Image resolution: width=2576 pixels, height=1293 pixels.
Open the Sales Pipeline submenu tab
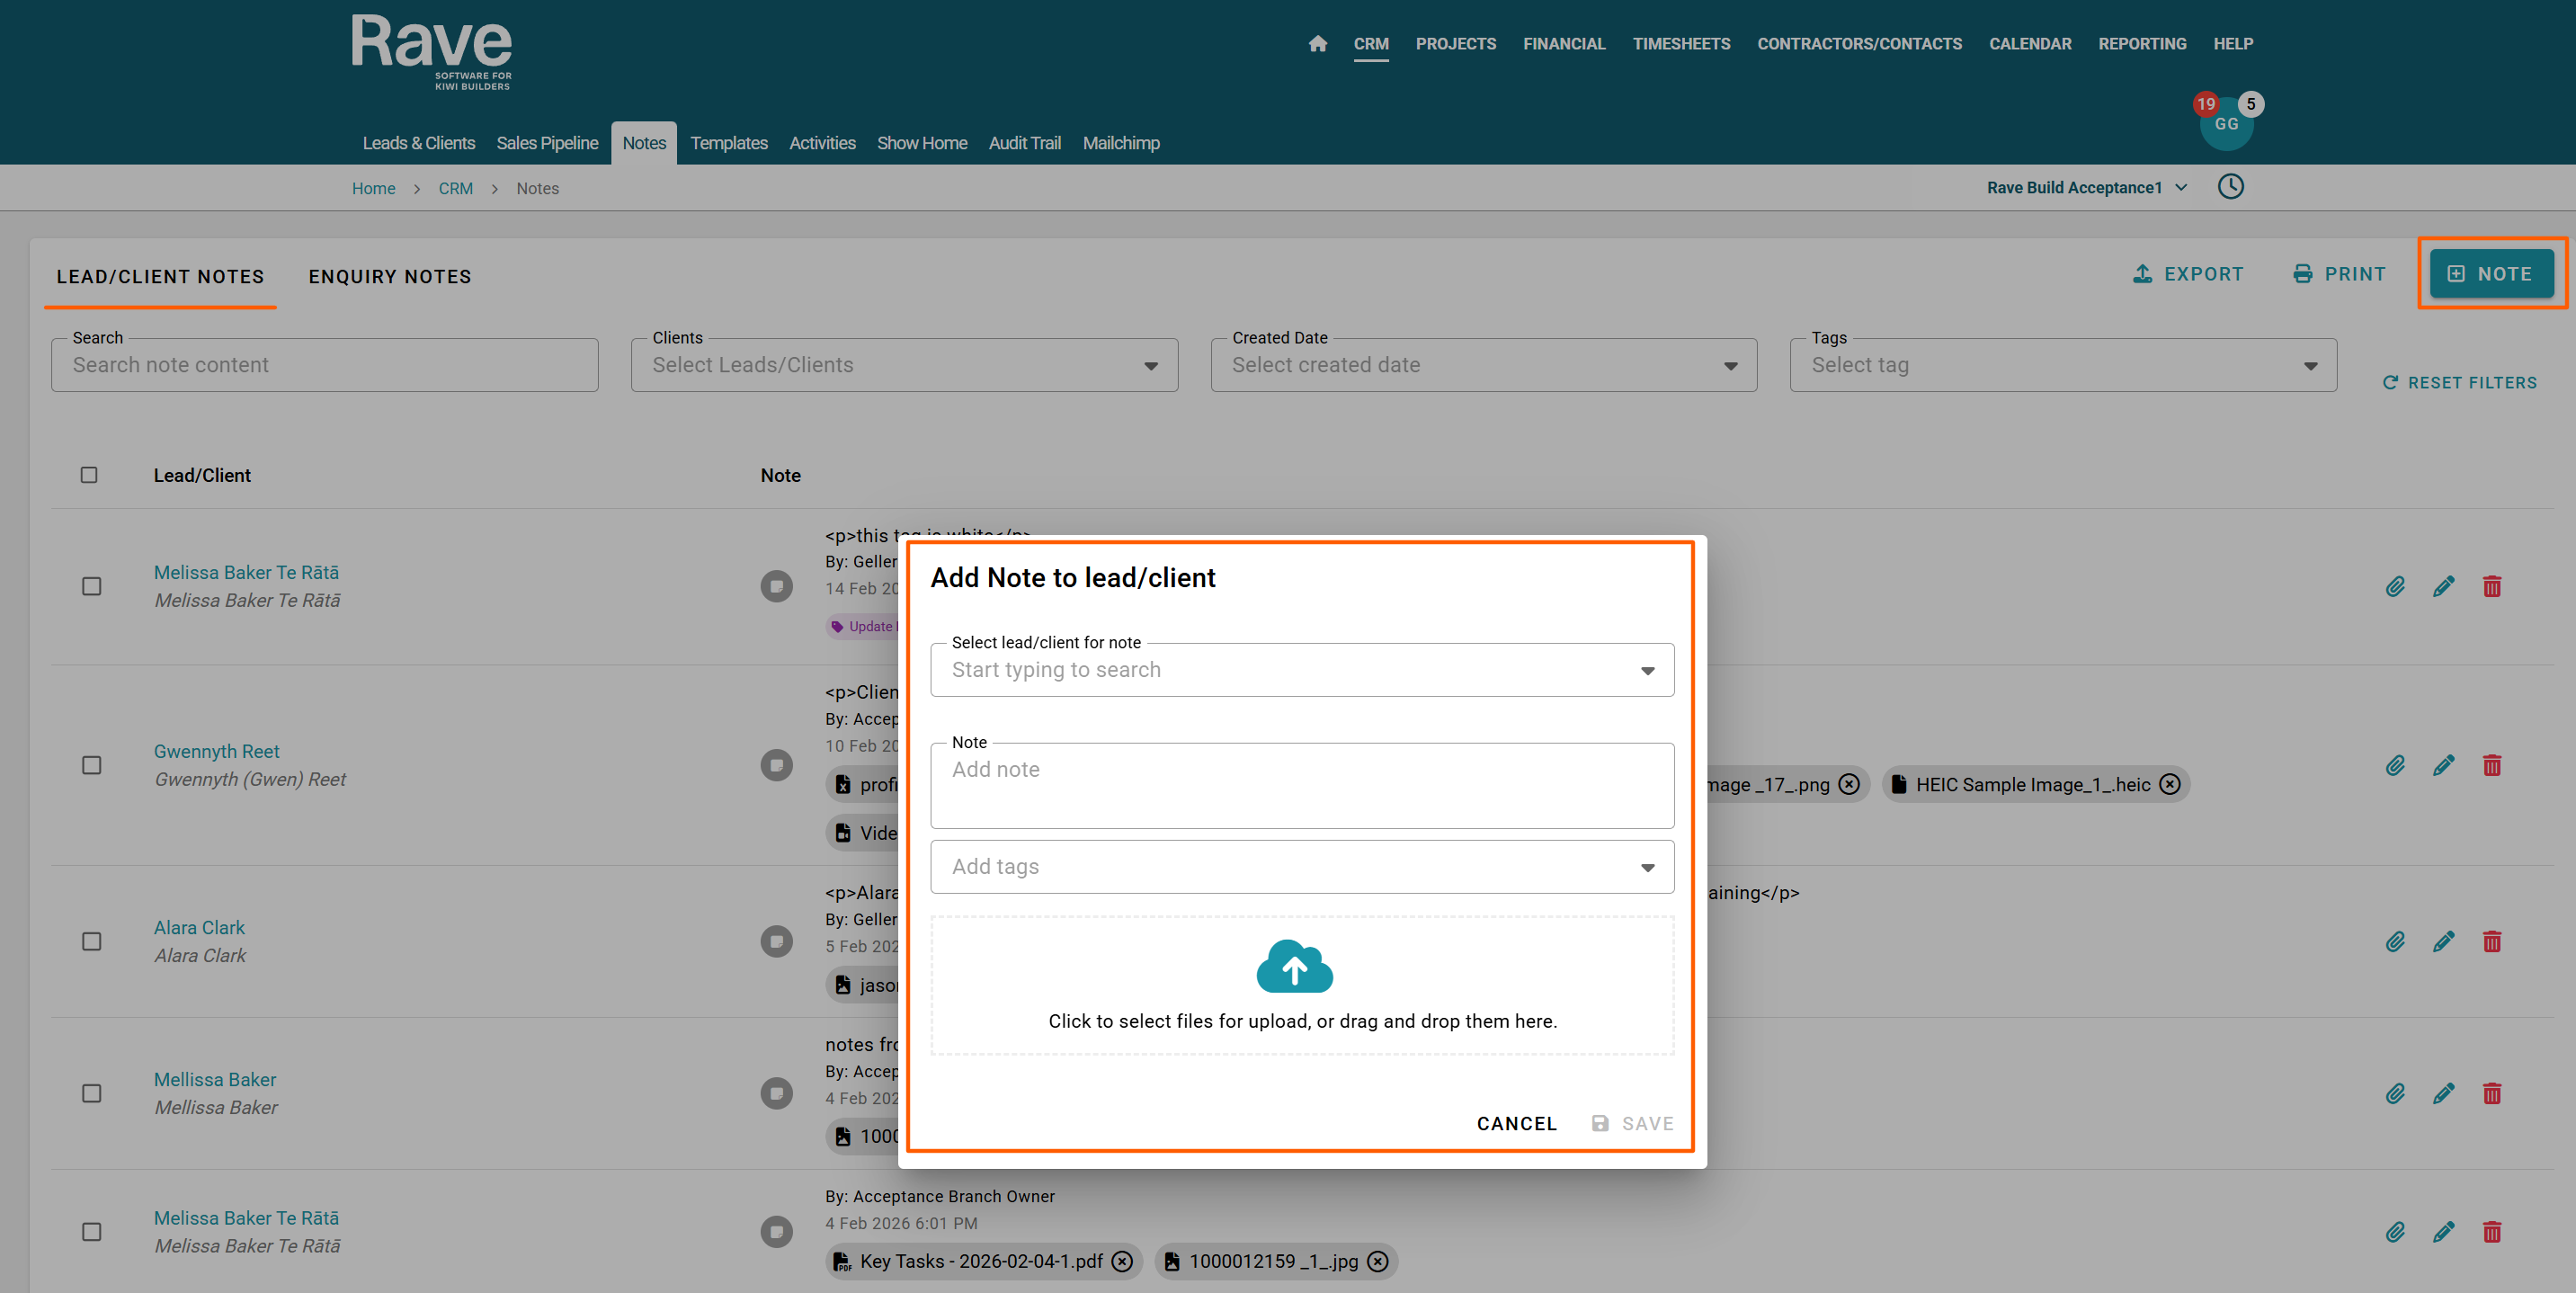tap(547, 143)
